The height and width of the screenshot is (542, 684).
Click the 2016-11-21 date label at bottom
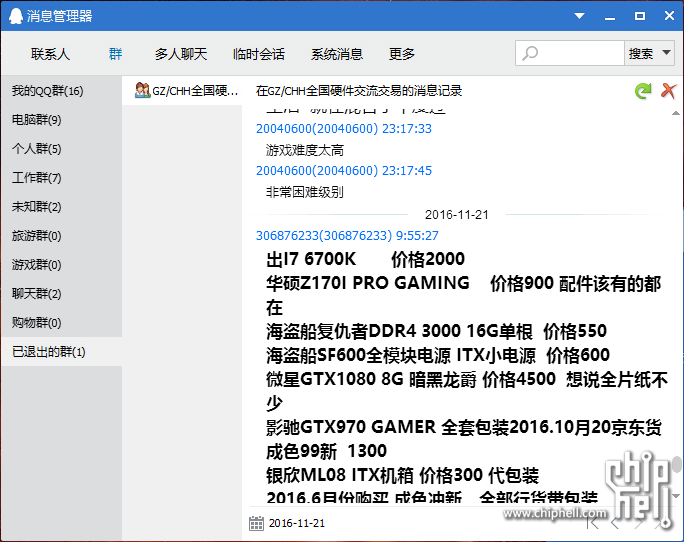(x=297, y=523)
